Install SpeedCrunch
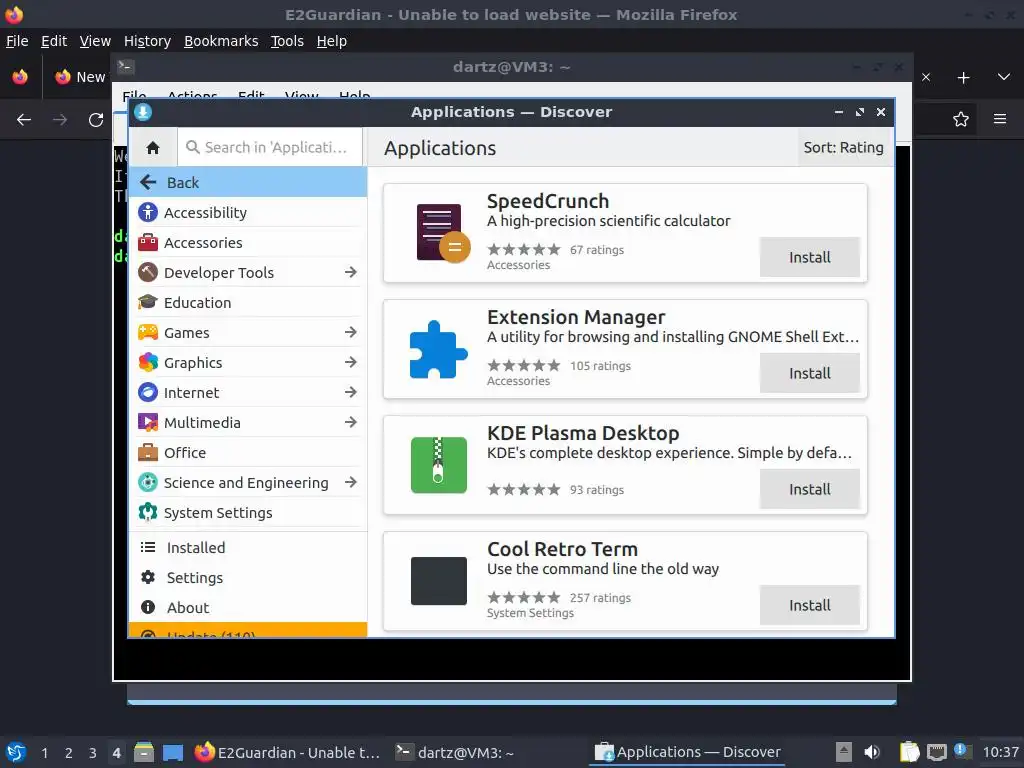Viewport: 1024px width, 768px height. click(809, 257)
